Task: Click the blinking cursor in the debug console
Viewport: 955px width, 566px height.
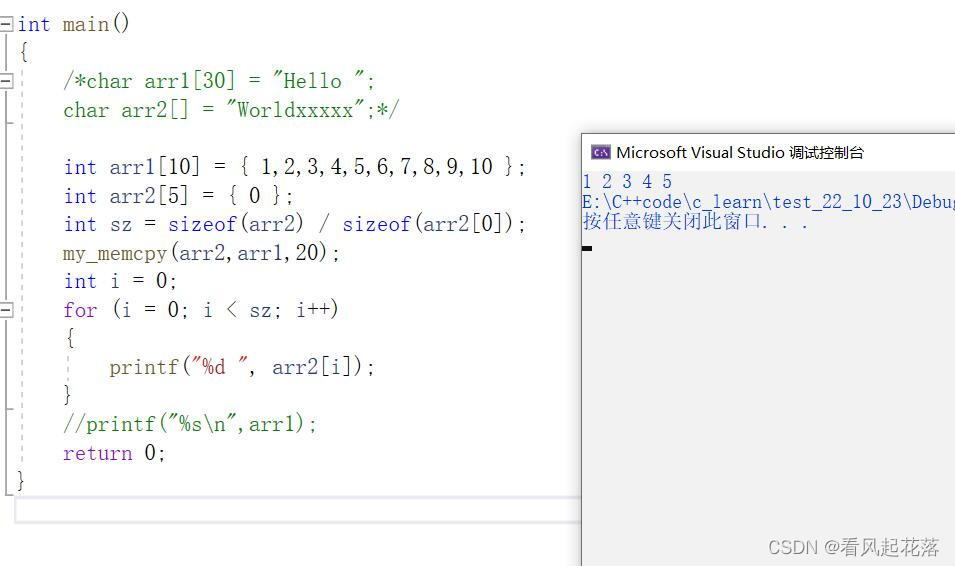Action: pyautogui.click(x=587, y=249)
